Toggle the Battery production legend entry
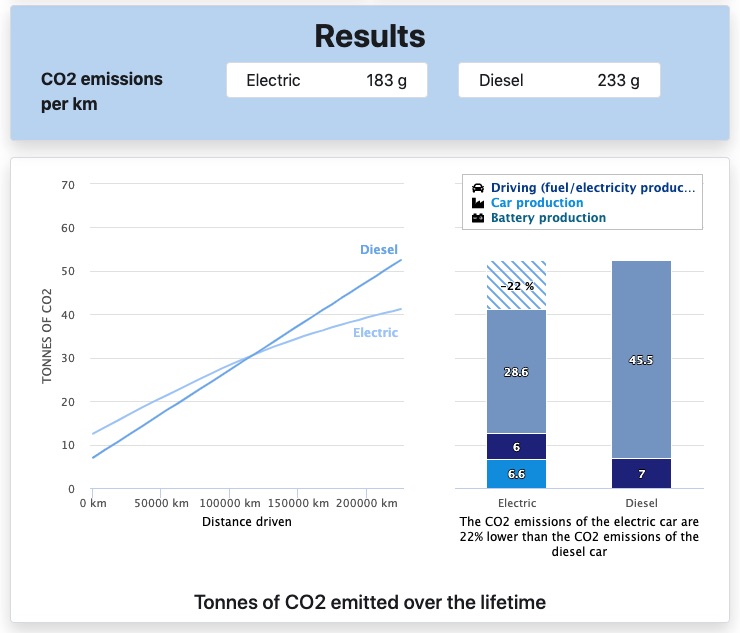The width and height of the screenshot is (740, 633). point(548,218)
